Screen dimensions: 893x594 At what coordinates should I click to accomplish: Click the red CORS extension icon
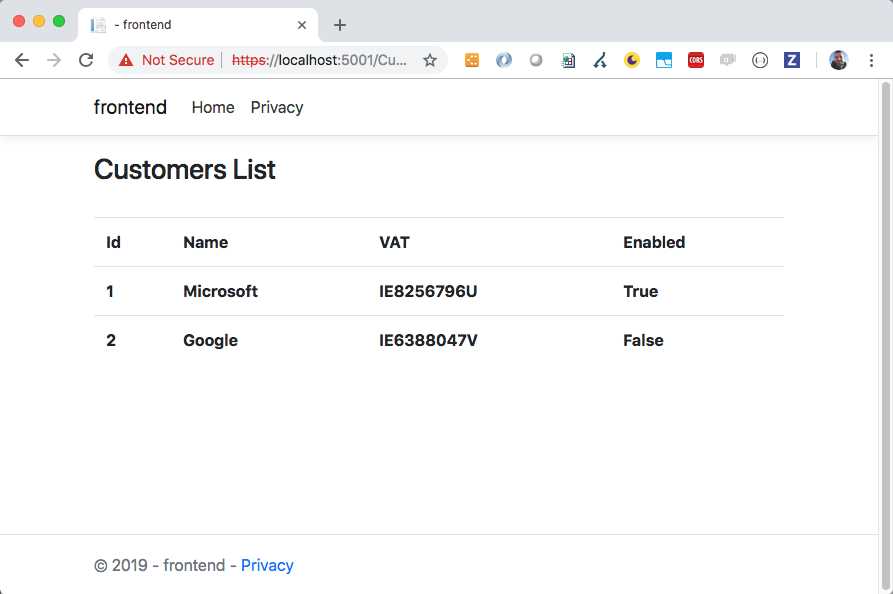coord(696,60)
